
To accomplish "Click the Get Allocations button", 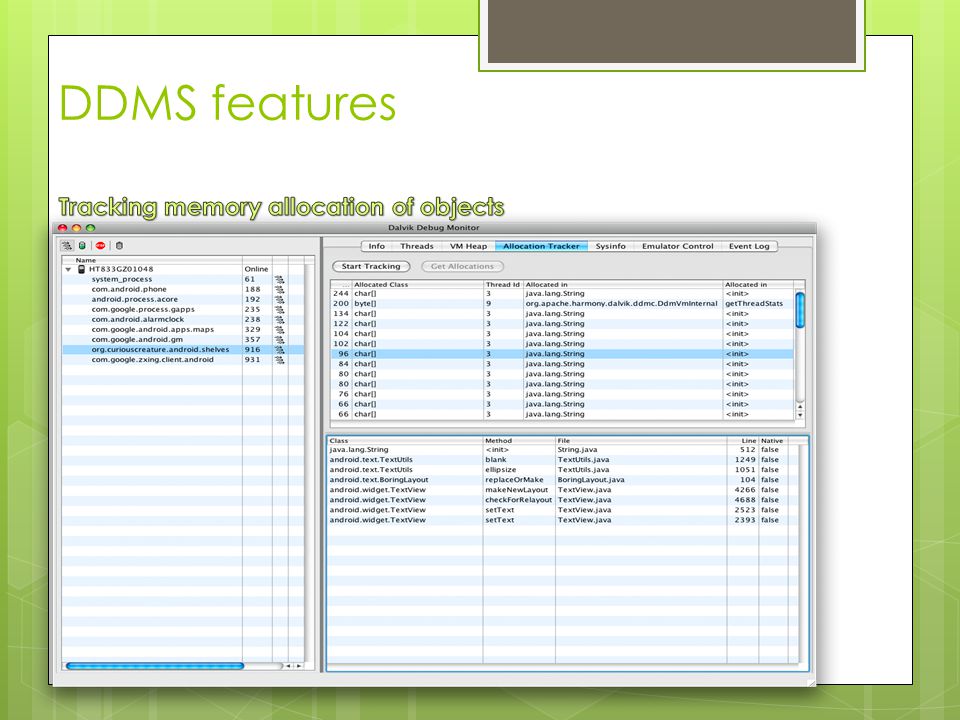I will 462,266.
